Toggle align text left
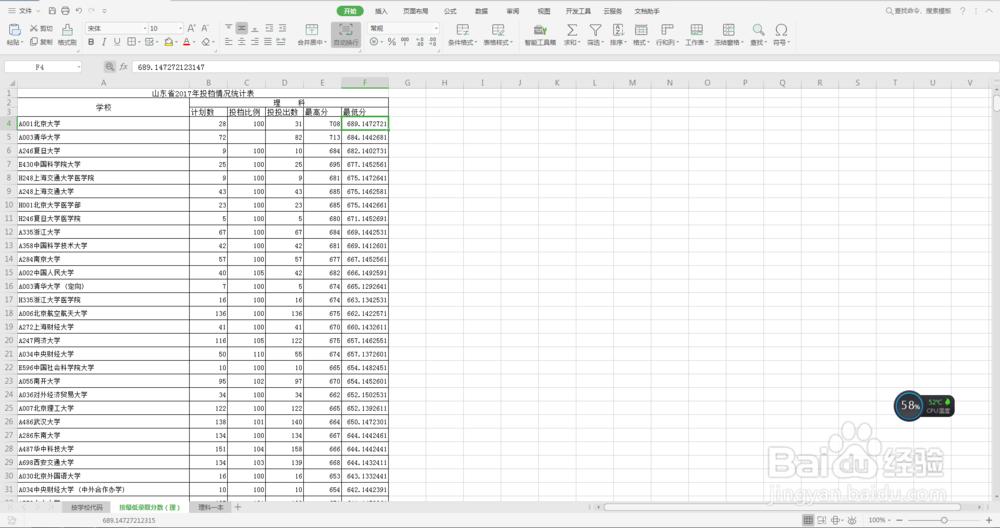Screen dimensions: 1000x528 click(228, 41)
